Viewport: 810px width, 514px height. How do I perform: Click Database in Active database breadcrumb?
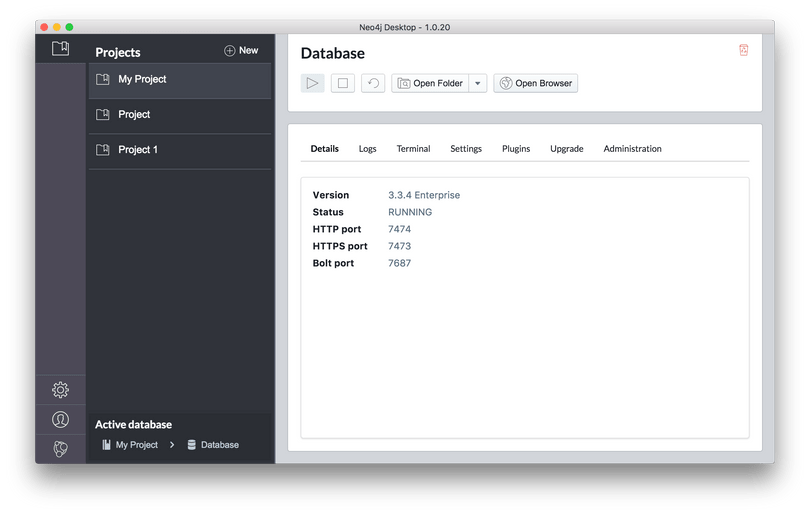(220, 445)
